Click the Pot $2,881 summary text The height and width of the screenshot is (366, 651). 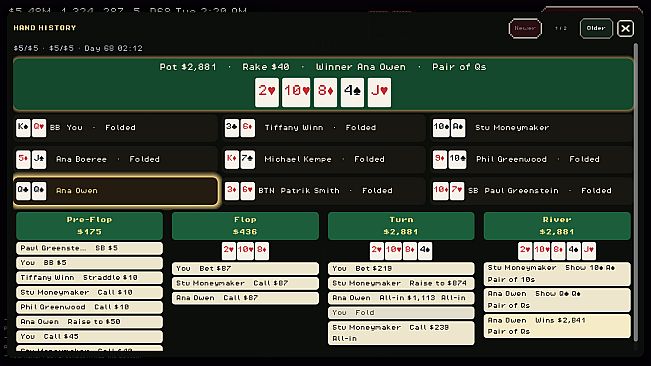[x=188, y=67]
